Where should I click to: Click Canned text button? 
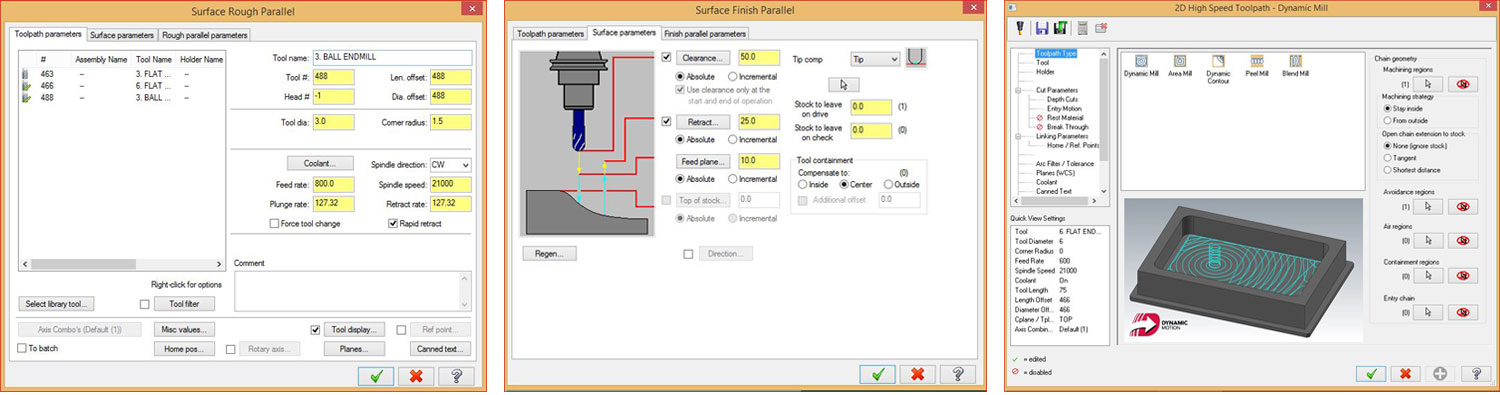440,349
